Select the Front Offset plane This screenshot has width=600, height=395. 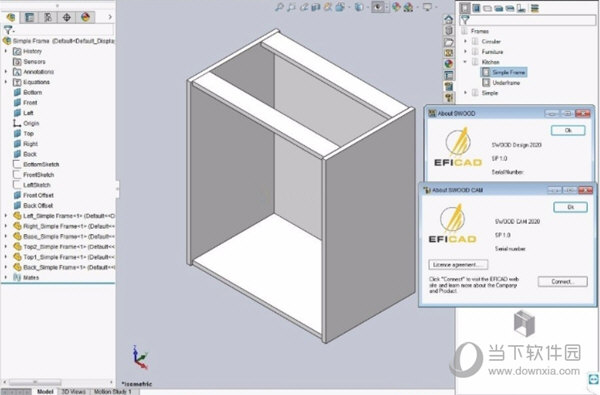pyautogui.click(x=33, y=195)
